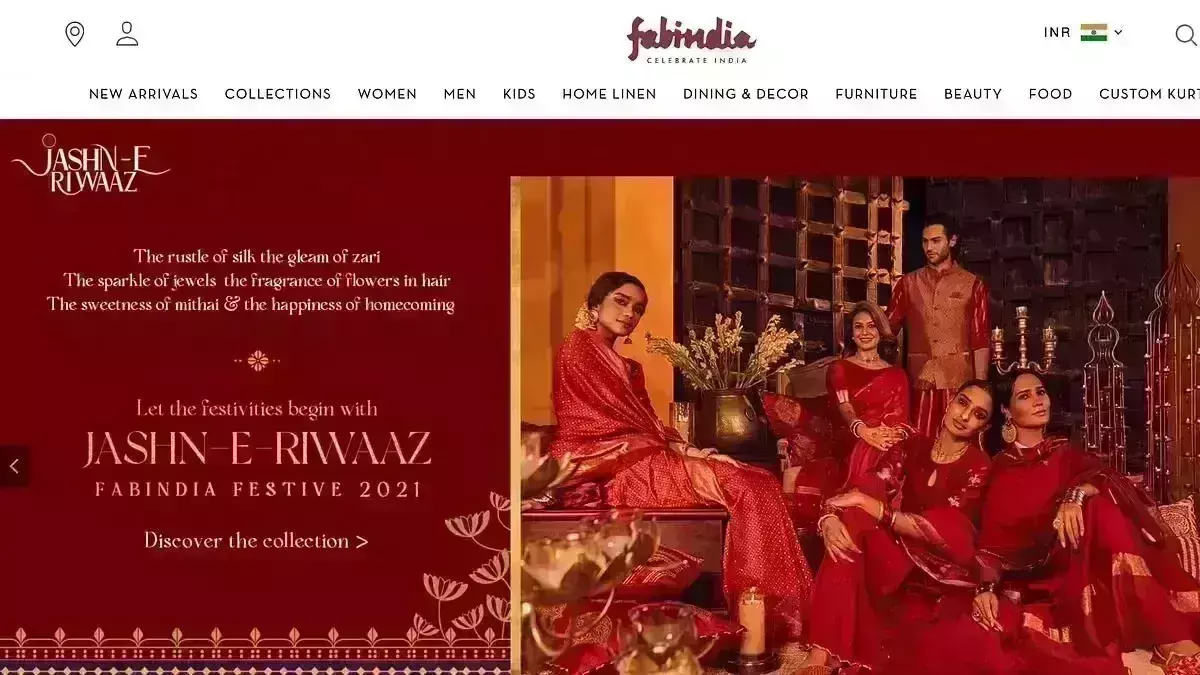Open the store locator pin icon
1200x675 pixels.
[75, 34]
